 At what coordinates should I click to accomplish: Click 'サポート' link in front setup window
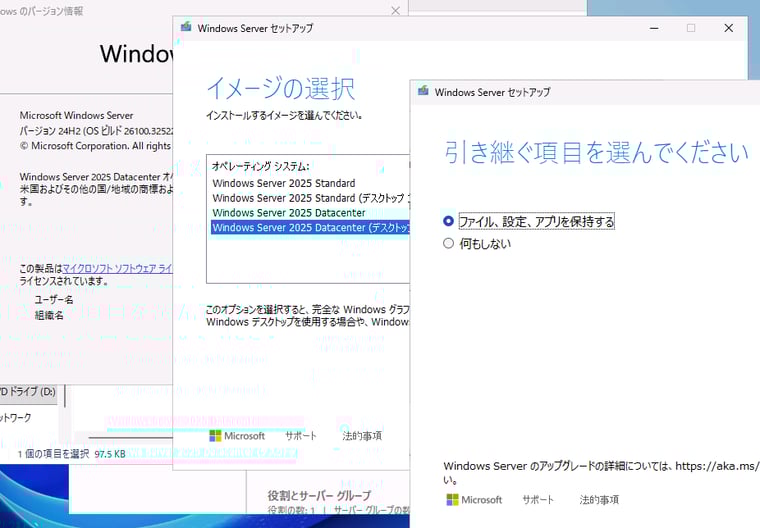(538, 500)
